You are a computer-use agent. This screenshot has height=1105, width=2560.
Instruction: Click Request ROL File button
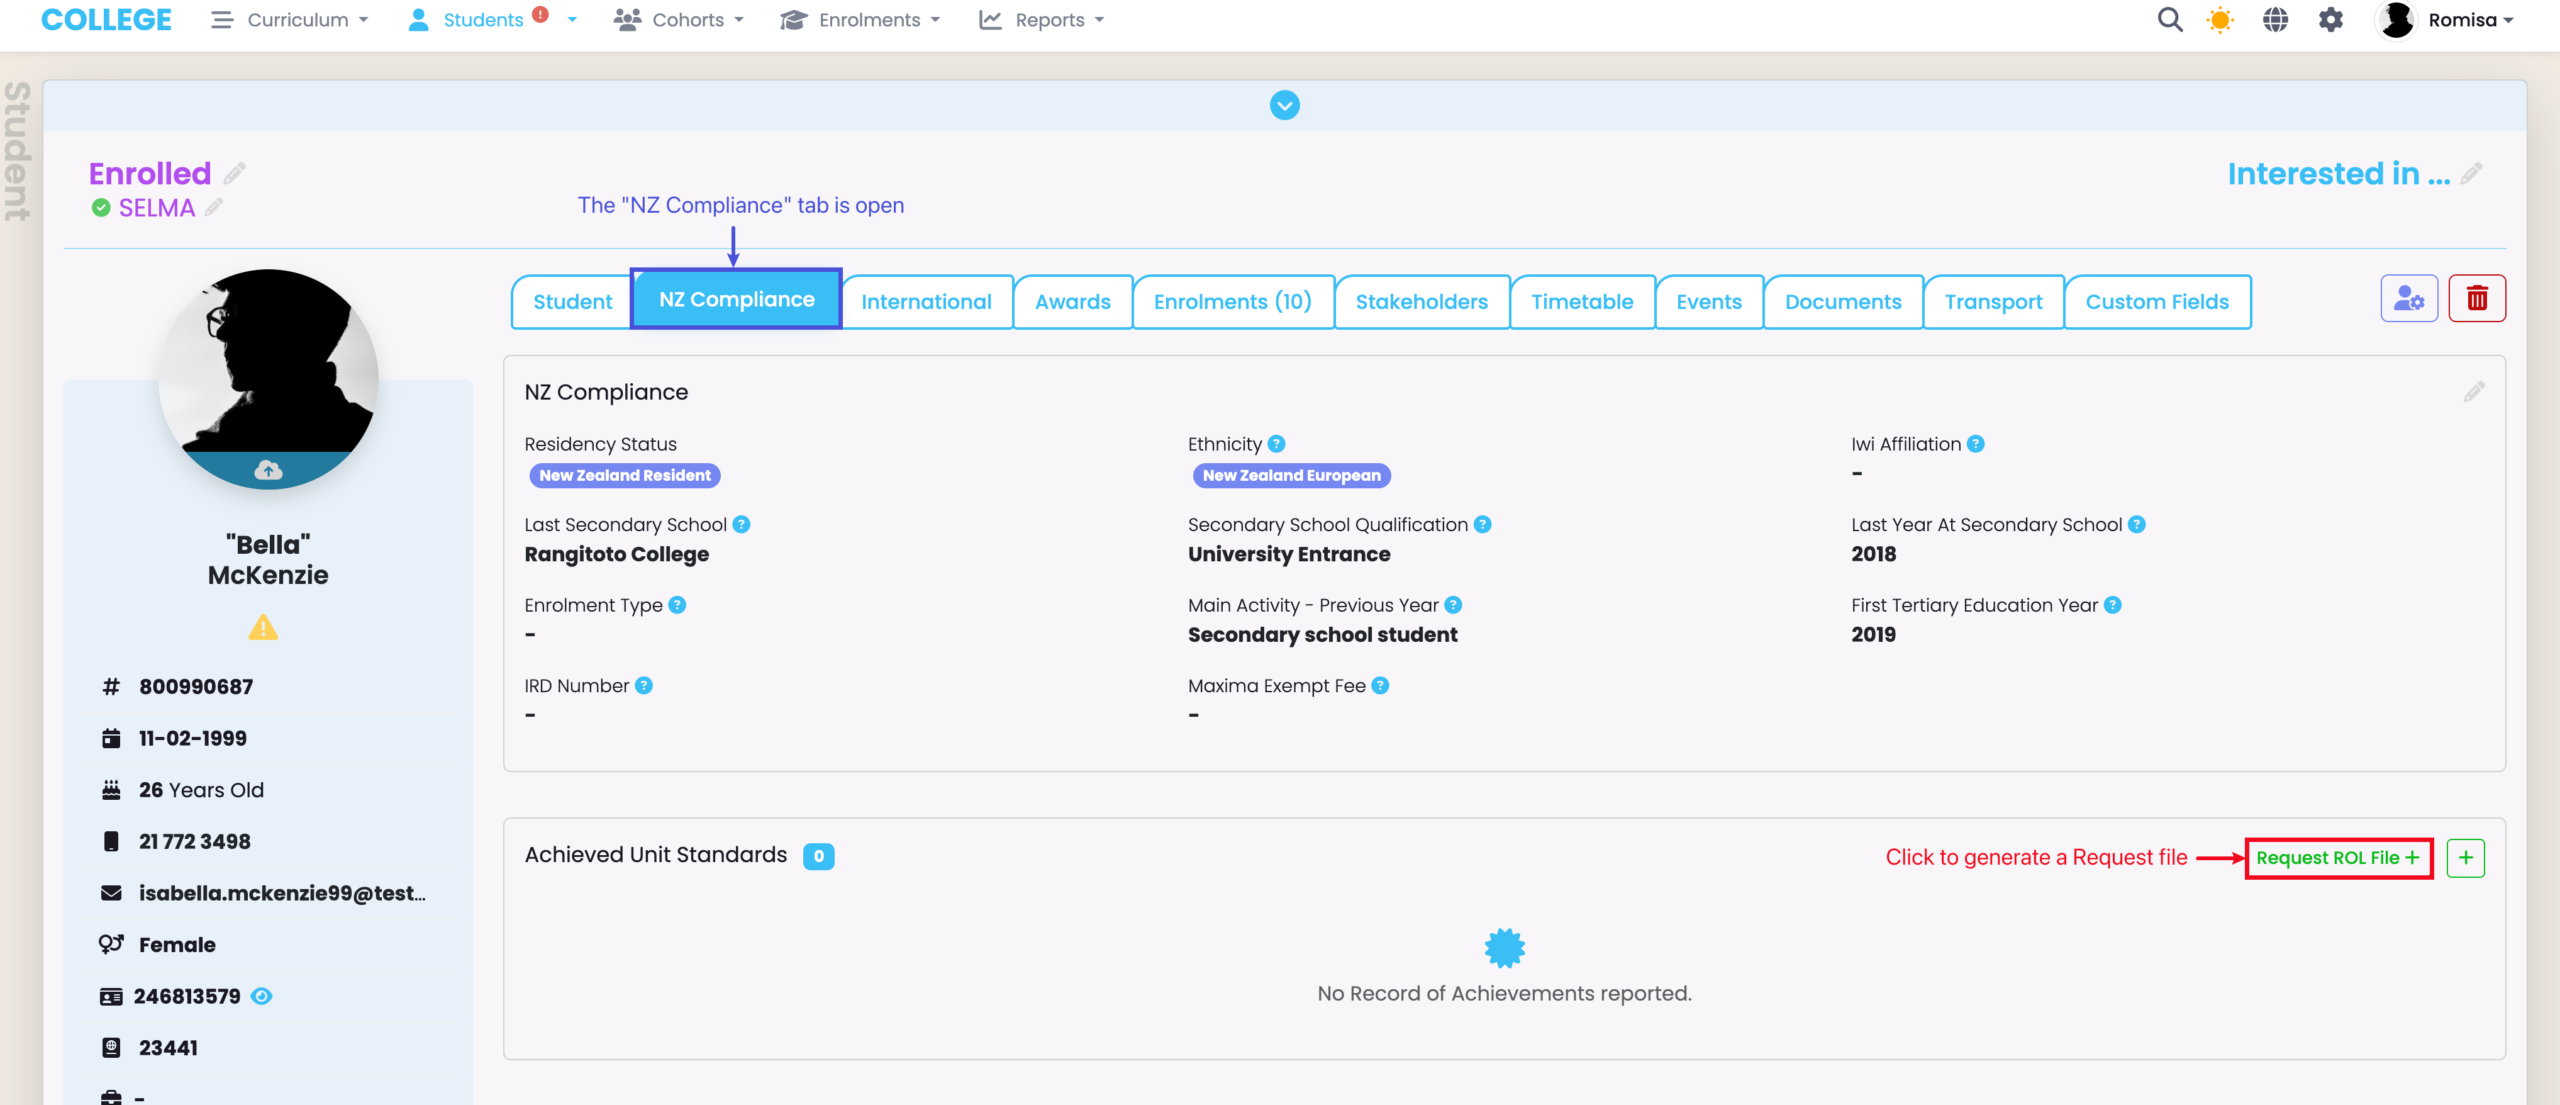point(2337,858)
